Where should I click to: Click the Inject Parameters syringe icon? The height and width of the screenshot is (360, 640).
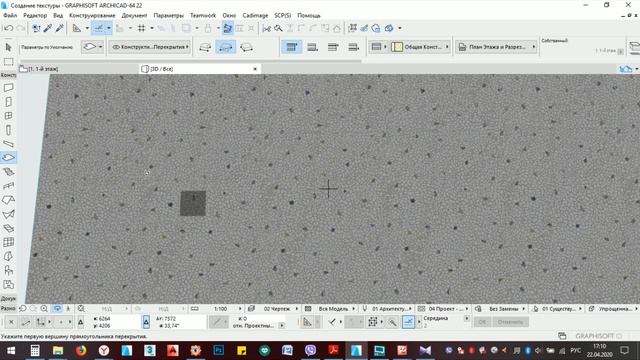pyautogui.click(x=60, y=28)
